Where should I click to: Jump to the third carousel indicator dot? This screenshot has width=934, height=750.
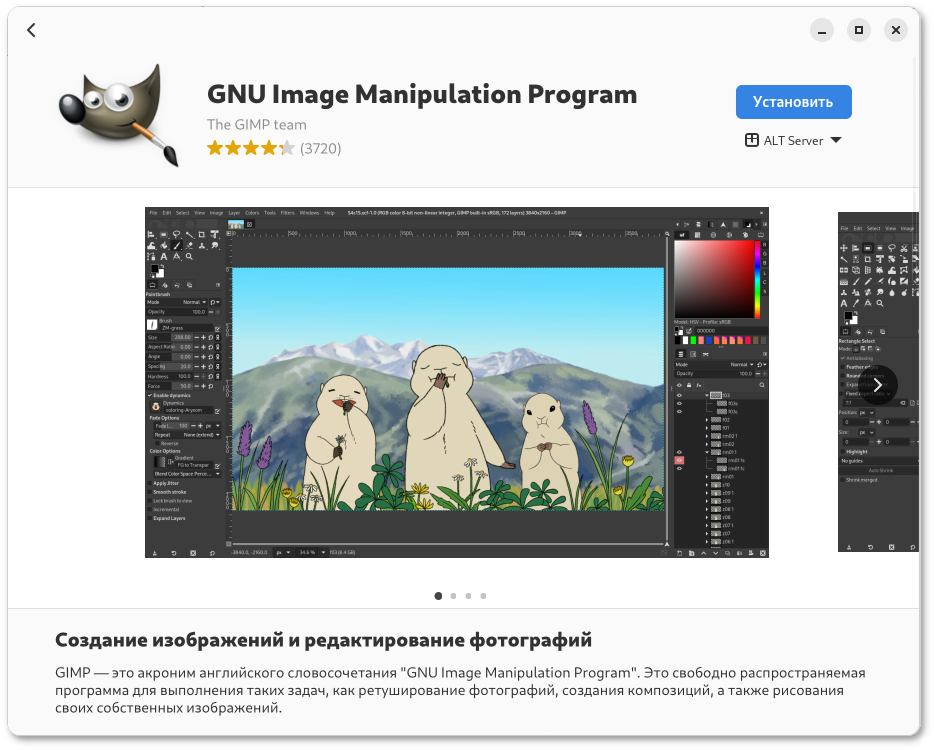click(468, 596)
